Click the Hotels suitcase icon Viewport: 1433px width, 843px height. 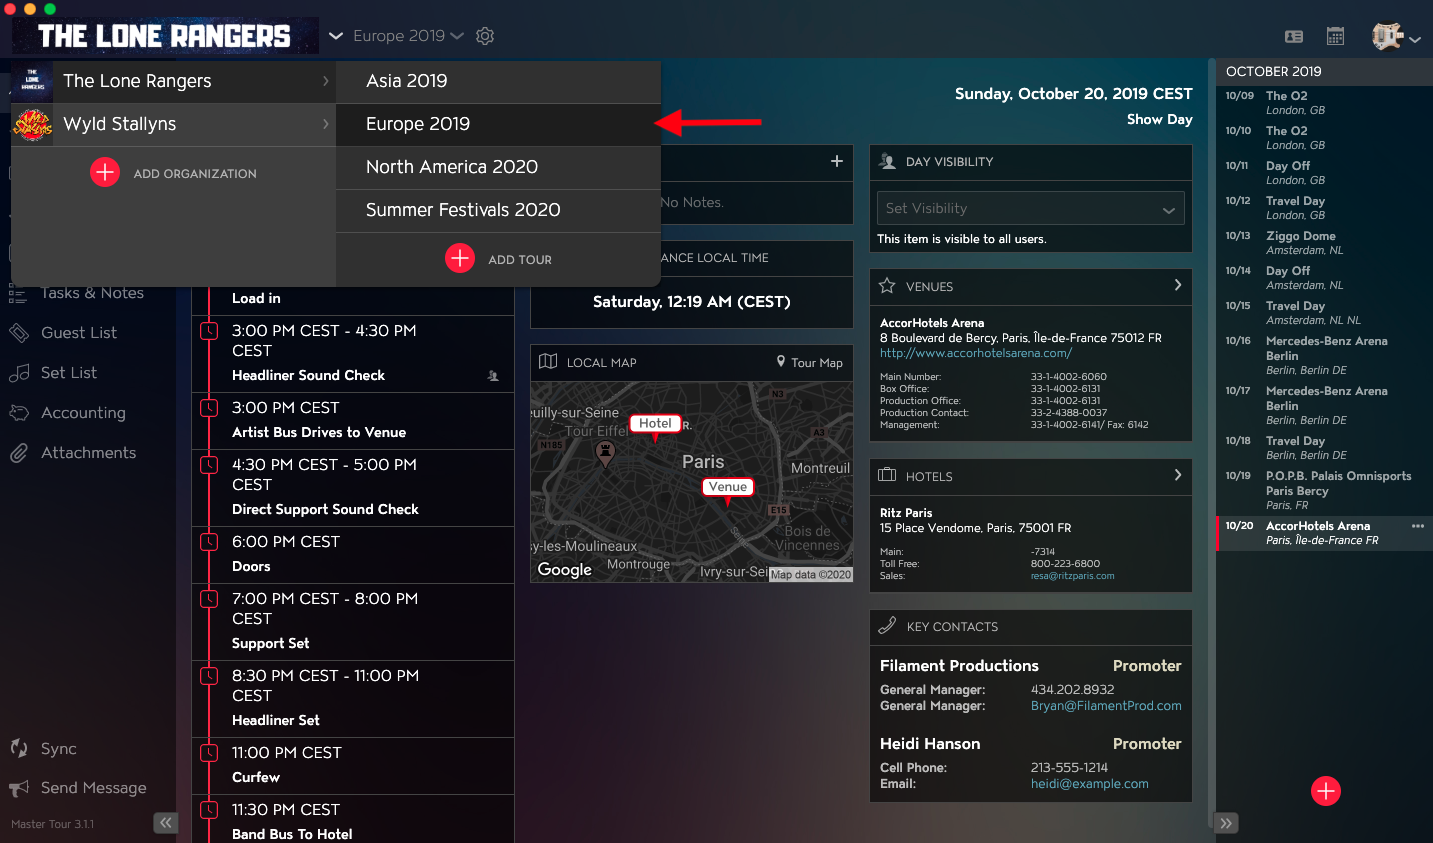click(887, 475)
